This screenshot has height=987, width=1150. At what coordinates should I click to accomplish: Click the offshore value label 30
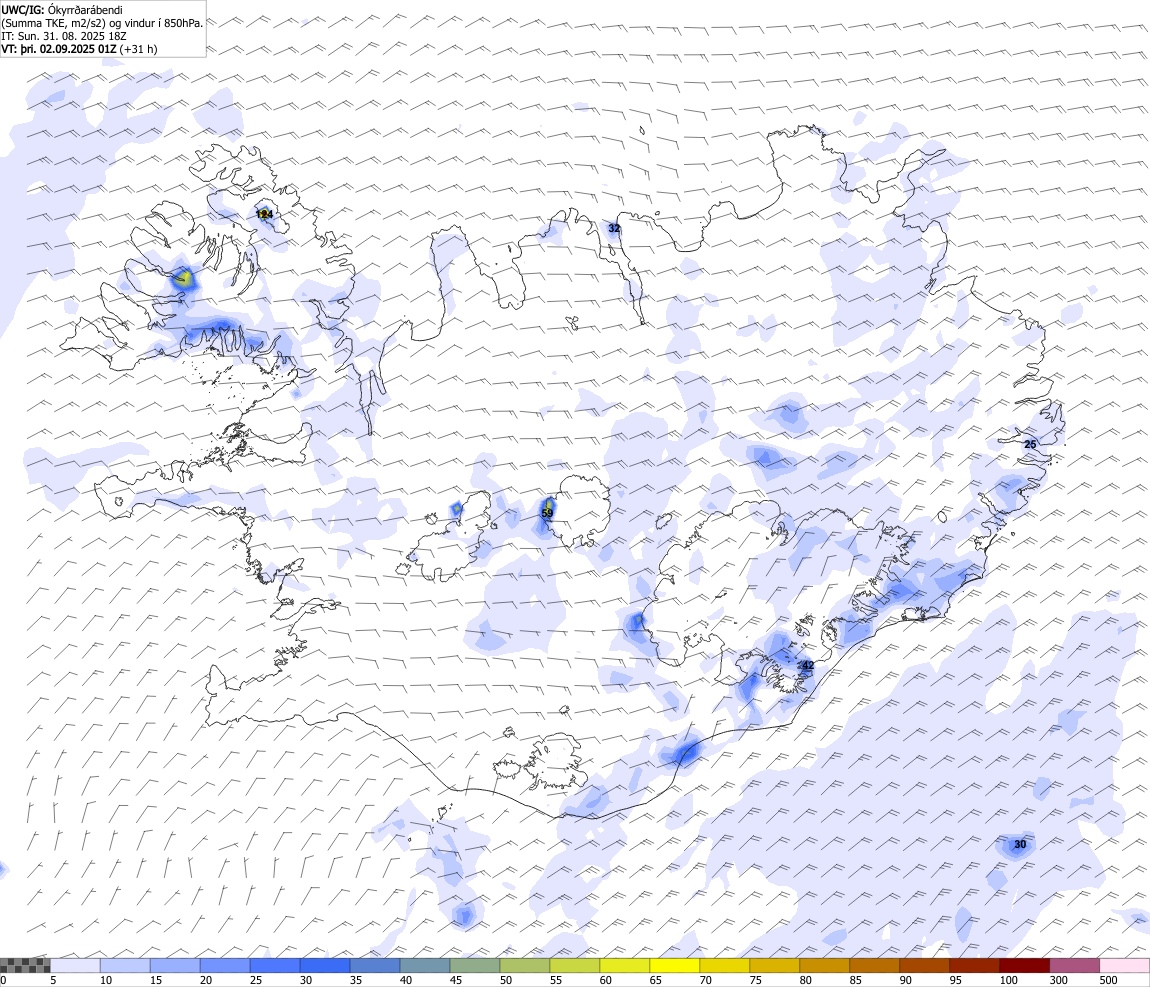tap(1020, 844)
